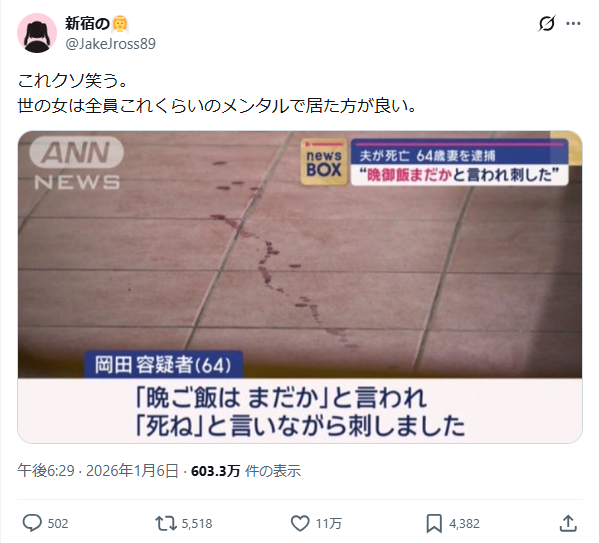The width and height of the screenshot is (599, 543).
Task: Open the three-dot more options menu
Action: click(573, 24)
